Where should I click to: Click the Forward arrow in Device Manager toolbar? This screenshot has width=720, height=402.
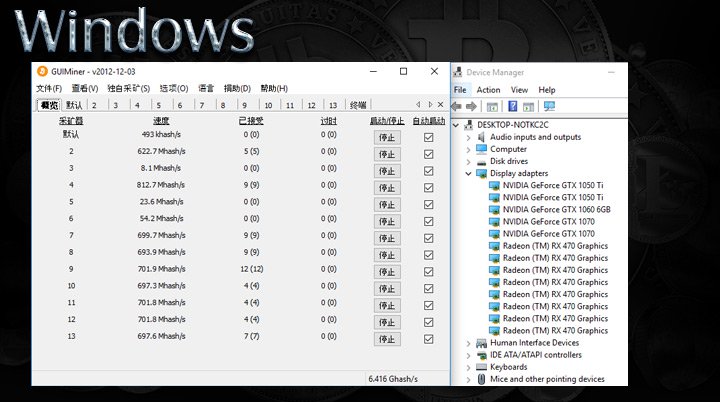472,106
